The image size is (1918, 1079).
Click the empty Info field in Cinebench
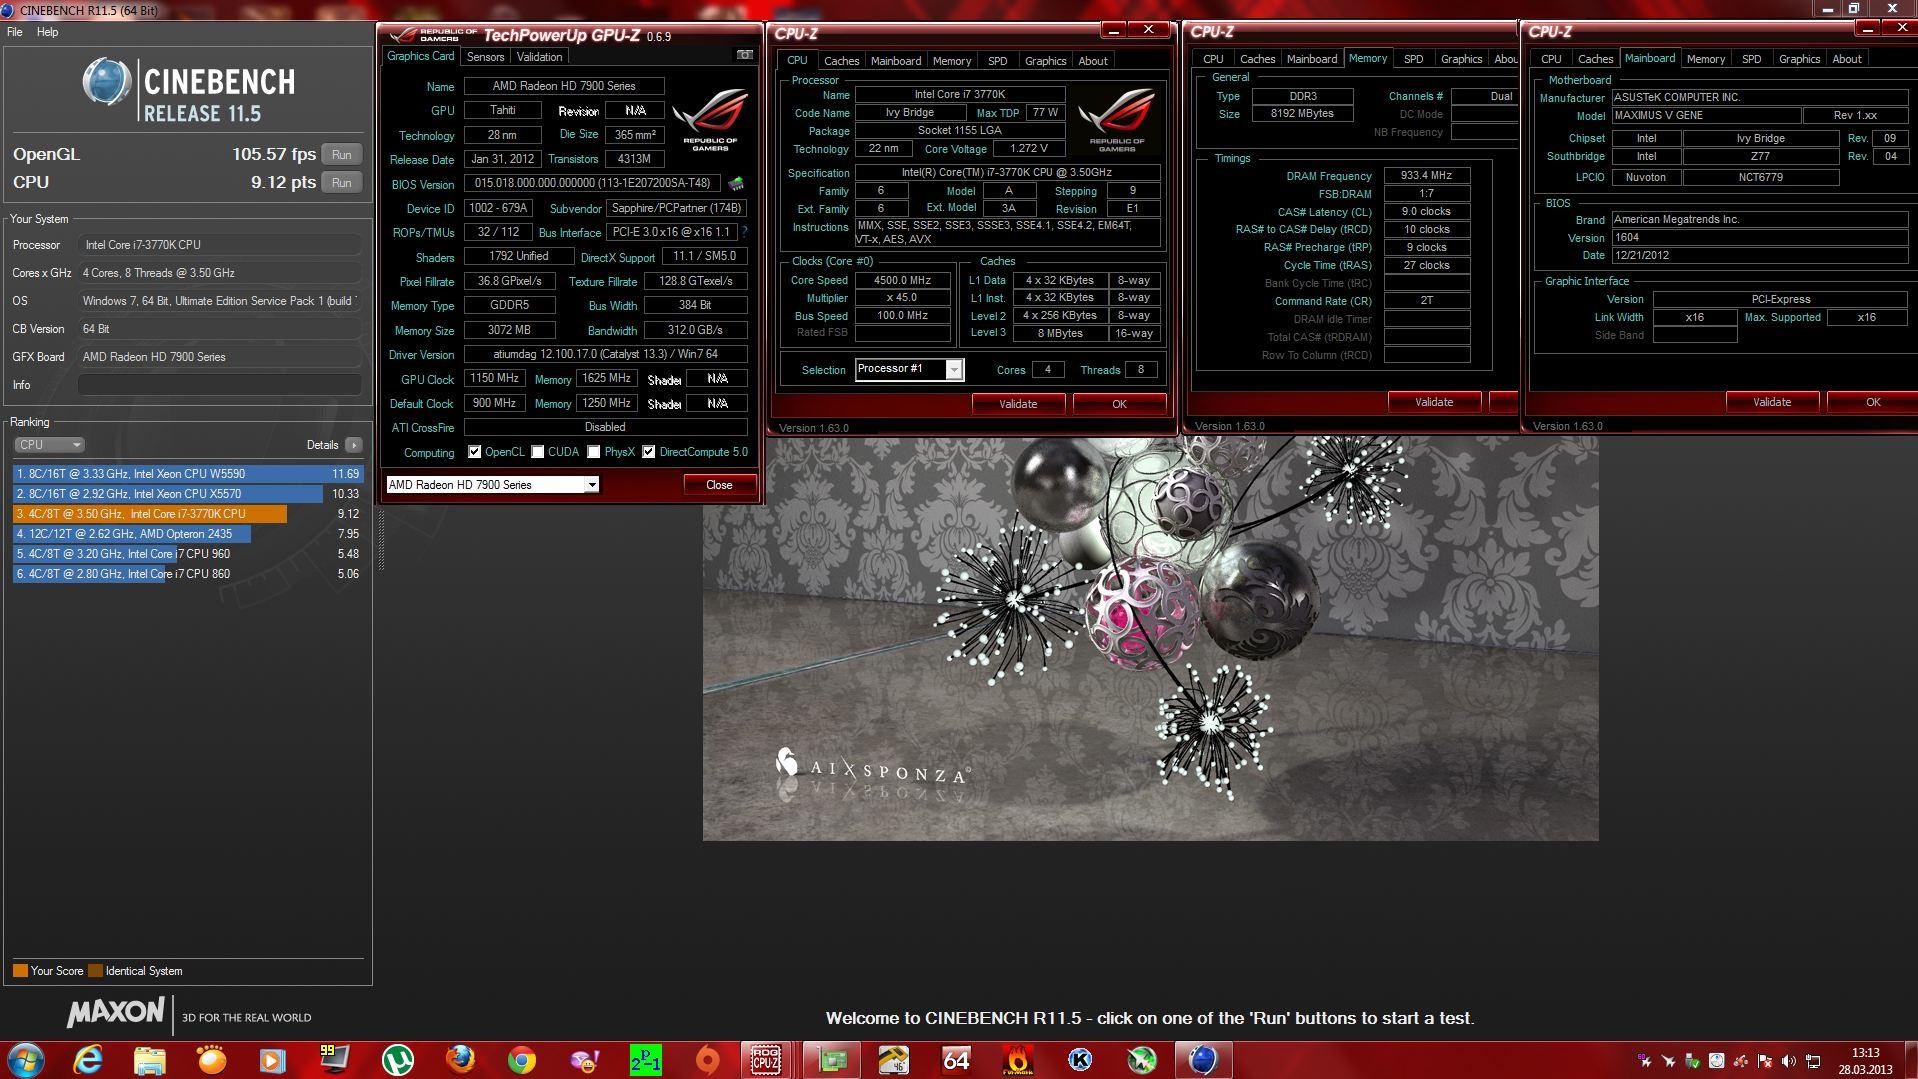tap(220, 385)
